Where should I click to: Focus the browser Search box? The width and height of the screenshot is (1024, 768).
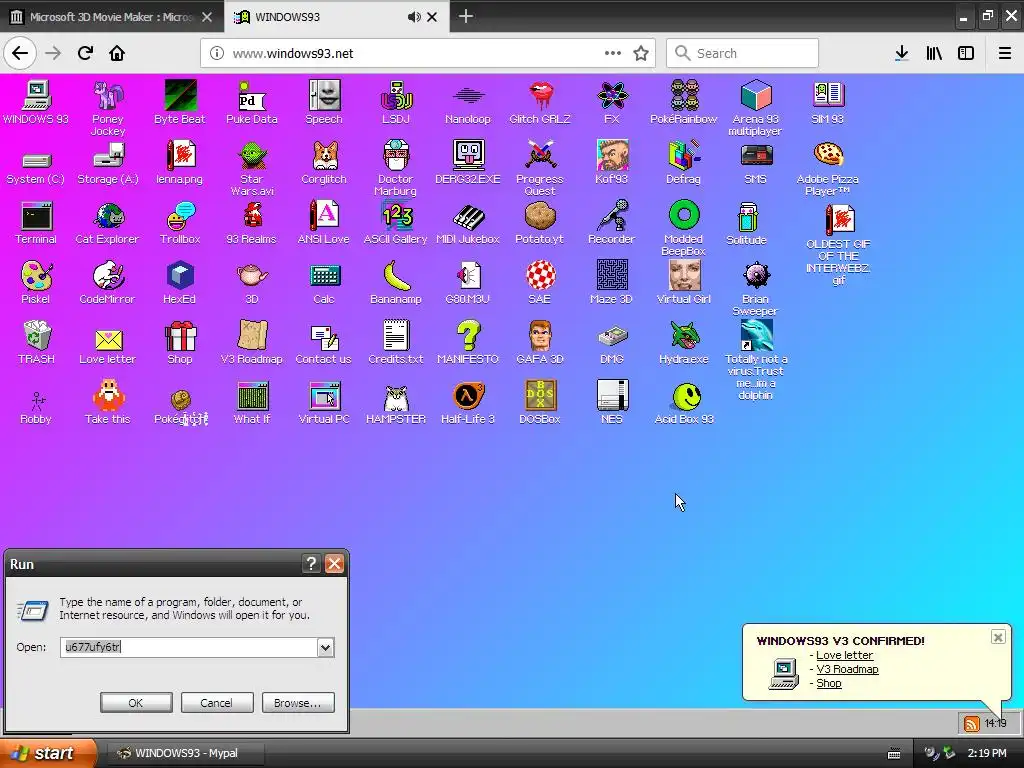pyautogui.click(x=742, y=54)
